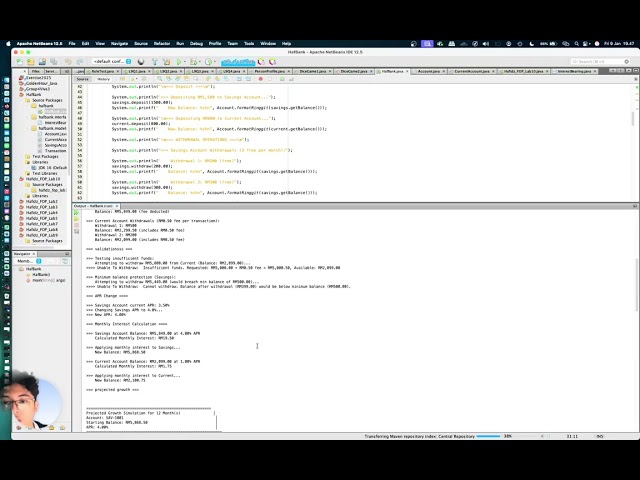Open the Refactor menu
Viewport: 640px width, 480px height.
[162, 44]
